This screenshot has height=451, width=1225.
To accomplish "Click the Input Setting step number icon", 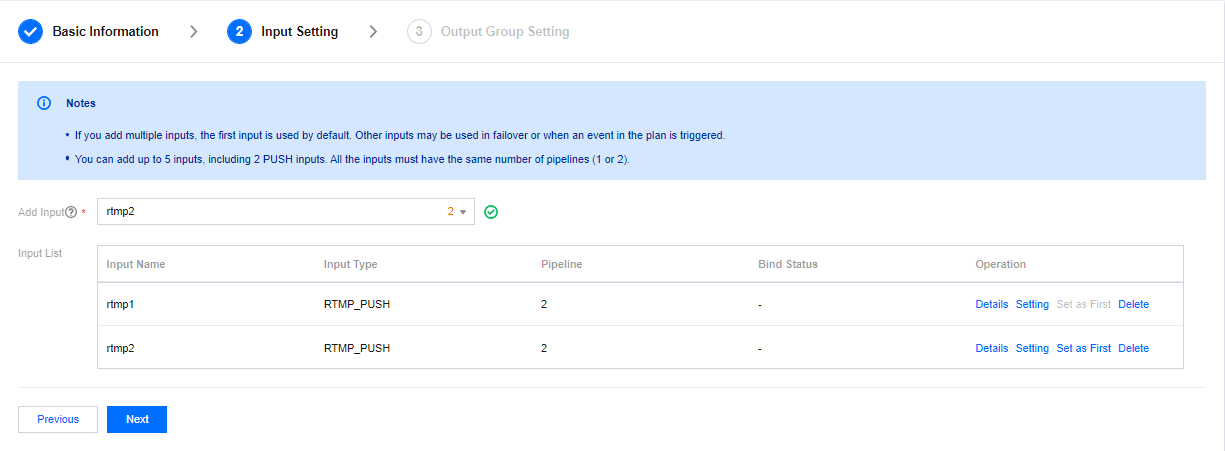I will [x=239, y=32].
